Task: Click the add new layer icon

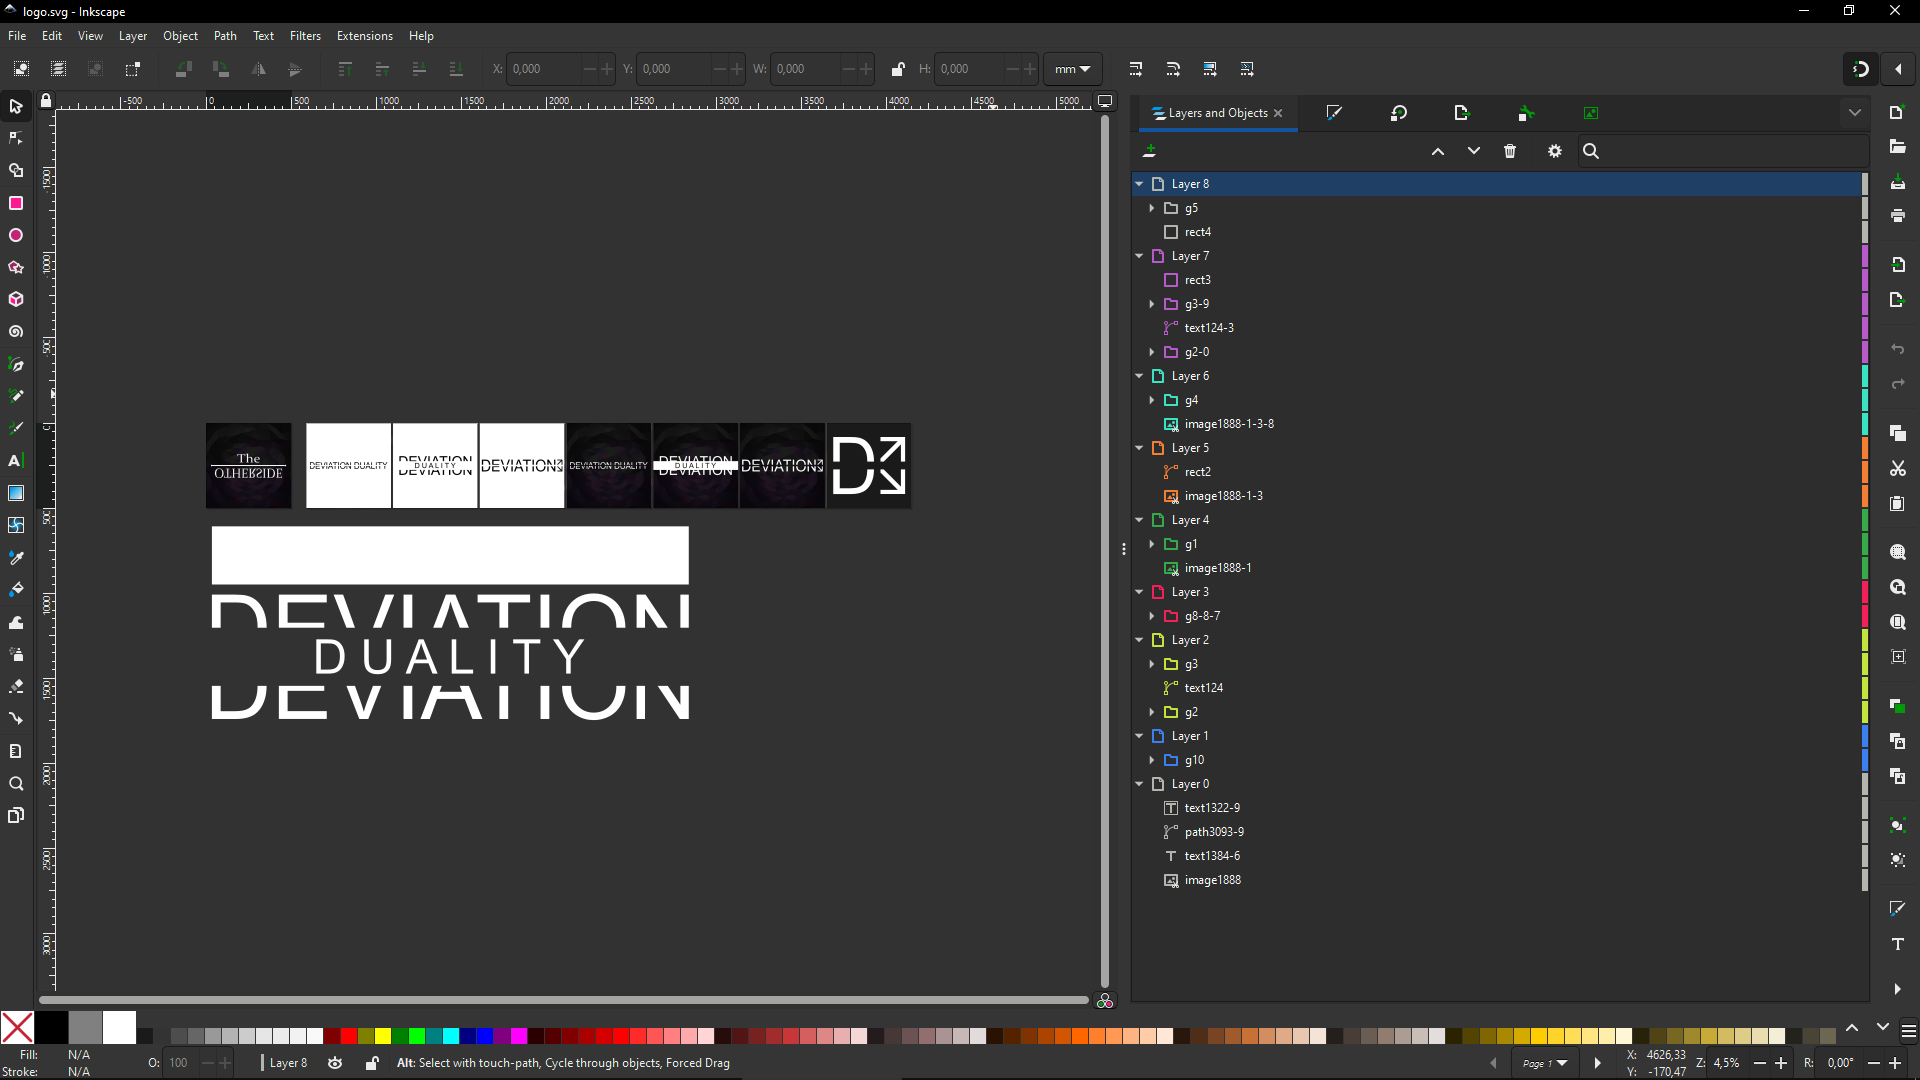Action: tap(1150, 151)
